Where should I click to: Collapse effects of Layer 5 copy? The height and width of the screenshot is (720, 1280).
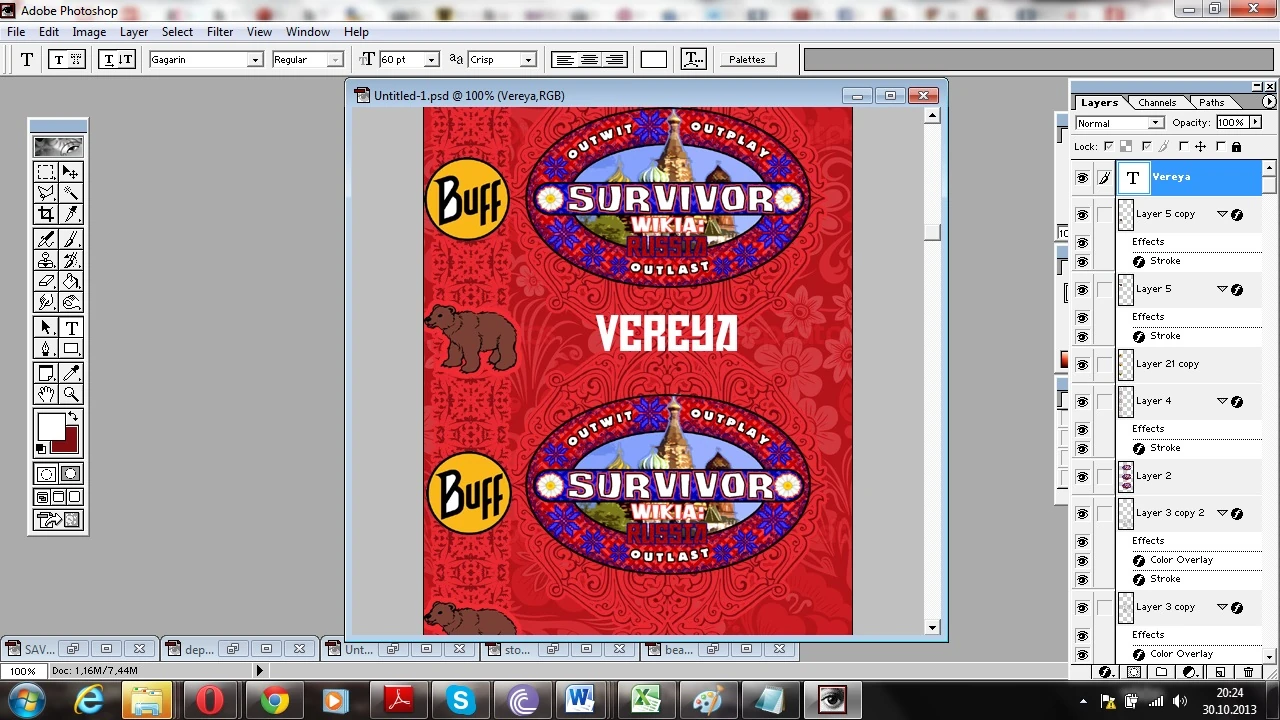(x=1222, y=214)
